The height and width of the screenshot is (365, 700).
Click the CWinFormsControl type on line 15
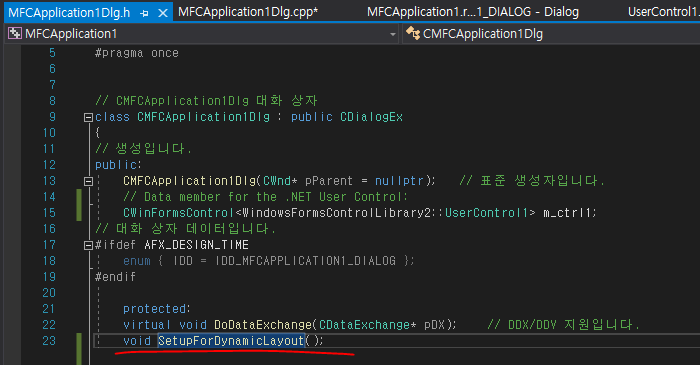pyautogui.click(x=179, y=213)
